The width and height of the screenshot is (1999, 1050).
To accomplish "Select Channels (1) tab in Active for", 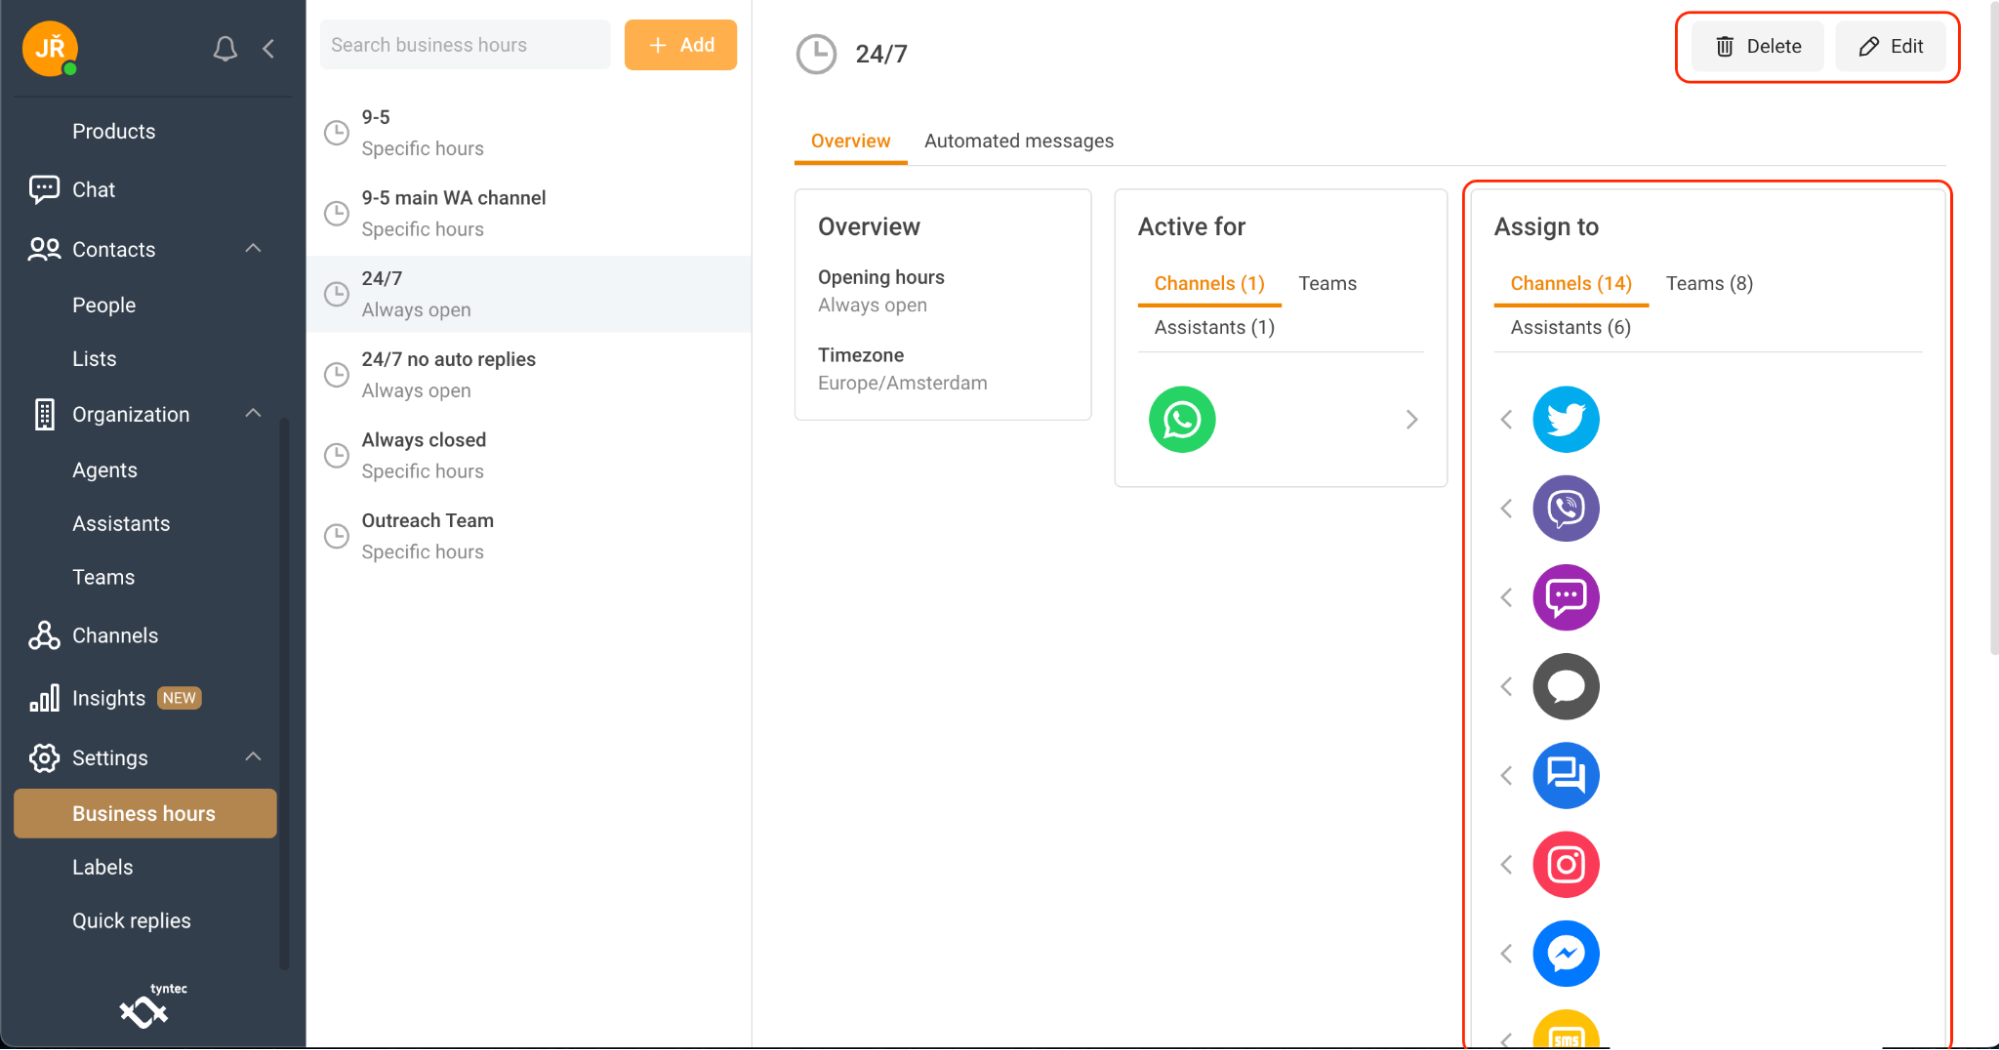I will click(x=1209, y=284).
